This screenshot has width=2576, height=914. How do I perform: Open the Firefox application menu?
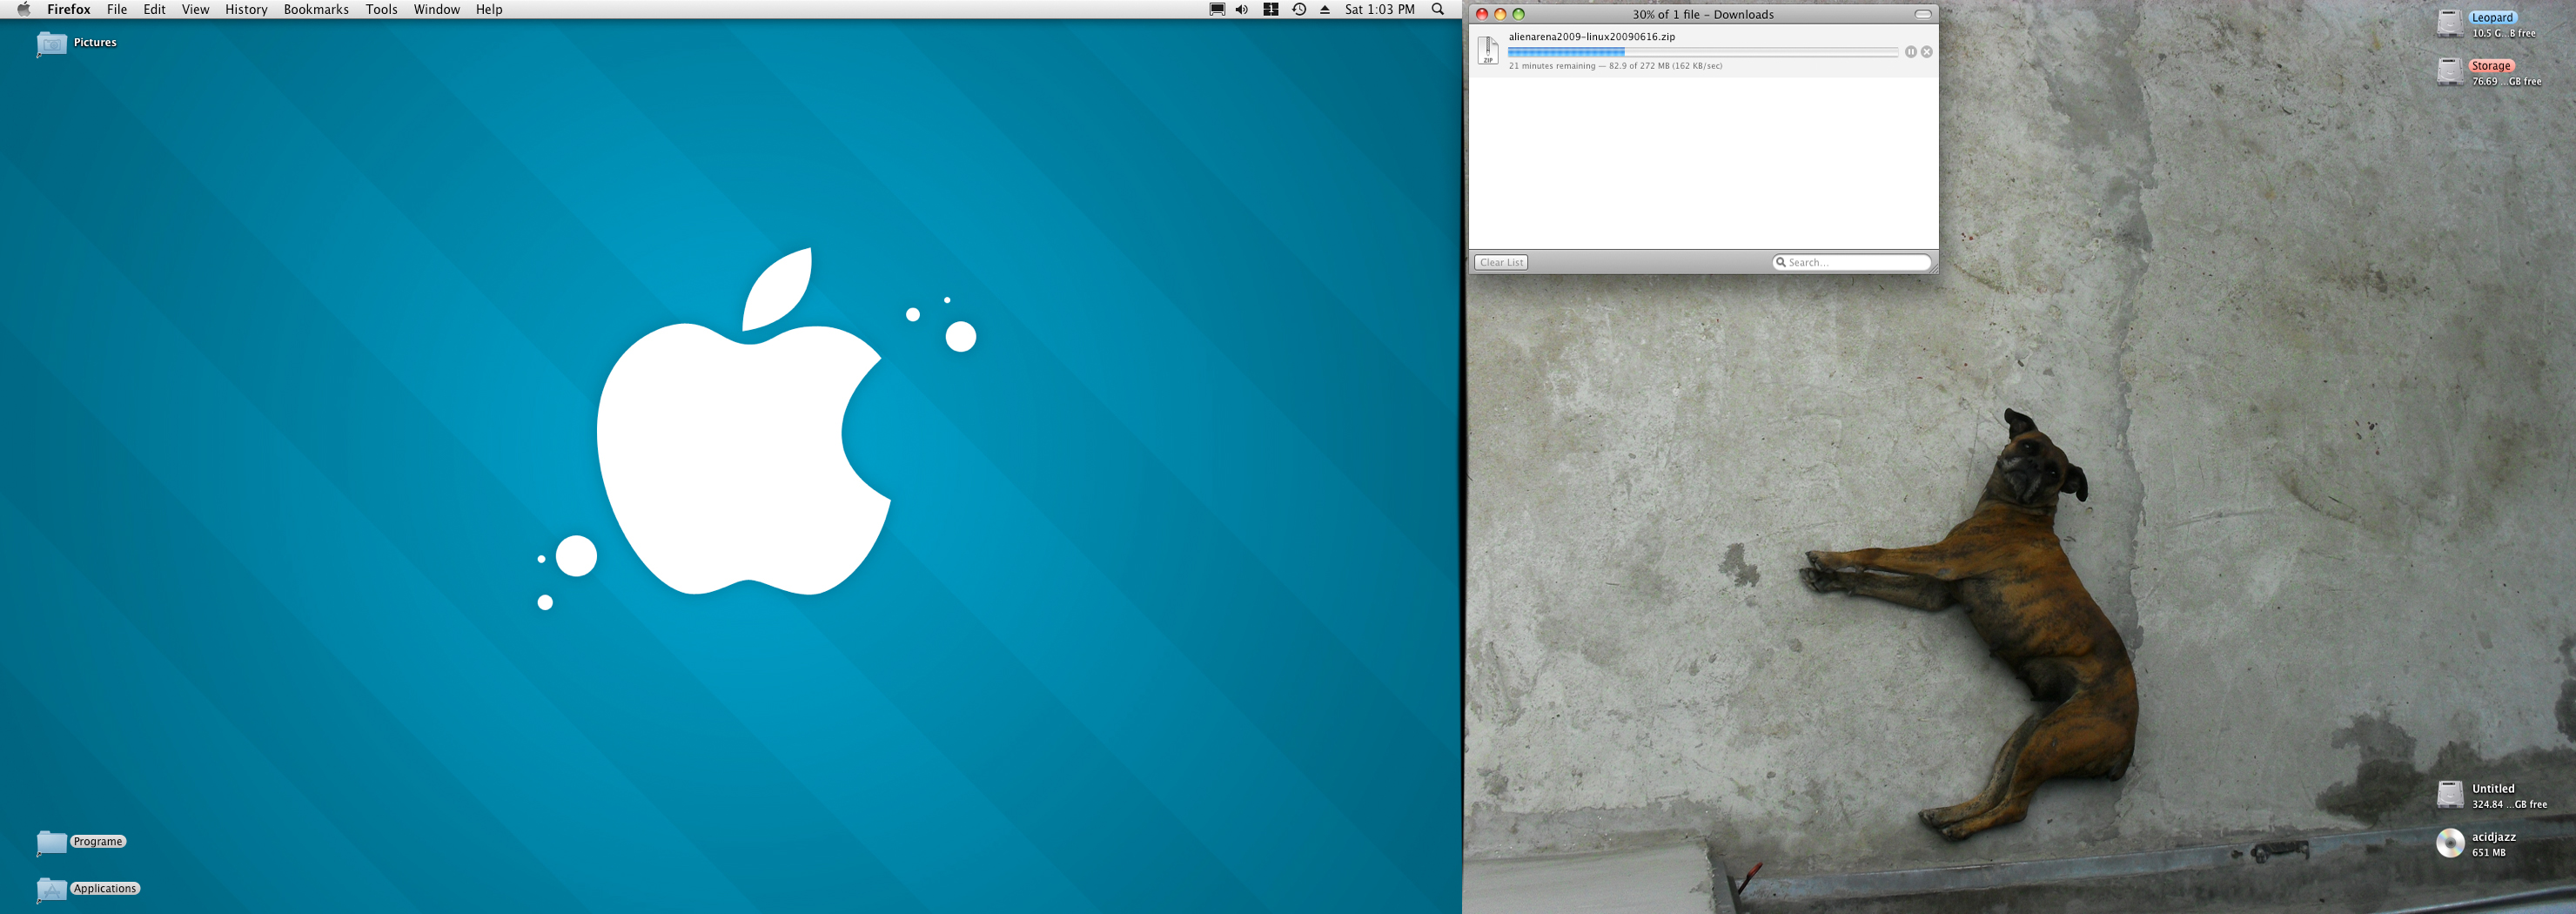pyautogui.click(x=69, y=9)
